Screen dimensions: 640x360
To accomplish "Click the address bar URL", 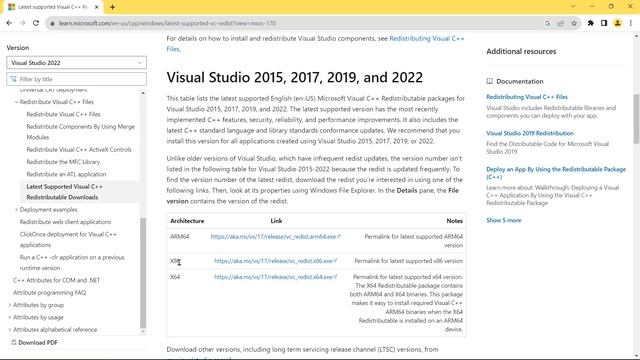I will 167,23.
